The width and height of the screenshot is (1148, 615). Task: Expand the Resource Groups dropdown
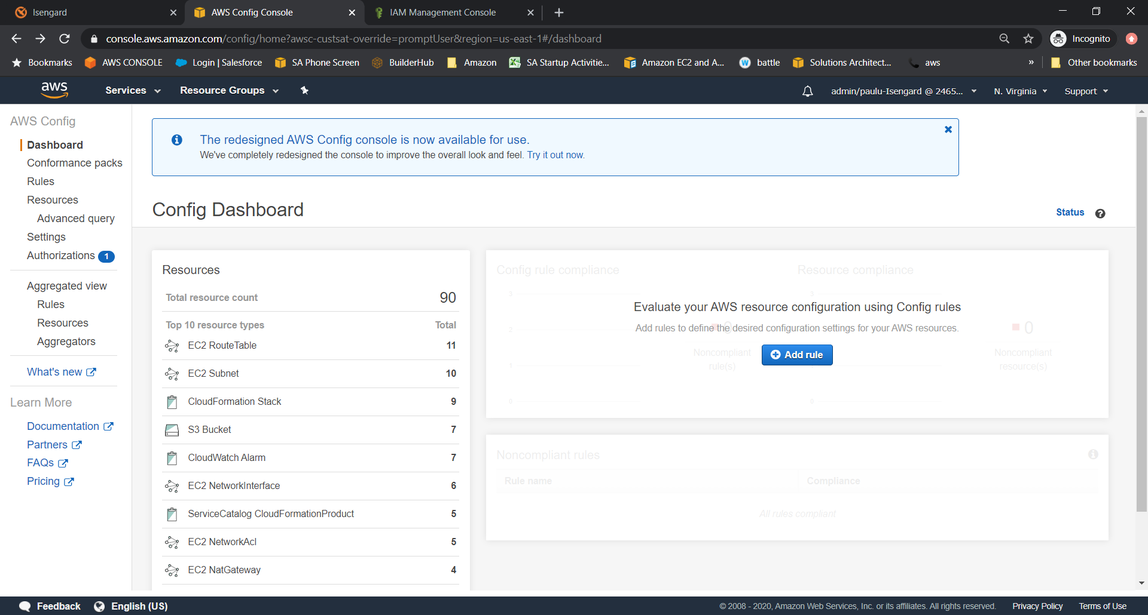[229, 90]
